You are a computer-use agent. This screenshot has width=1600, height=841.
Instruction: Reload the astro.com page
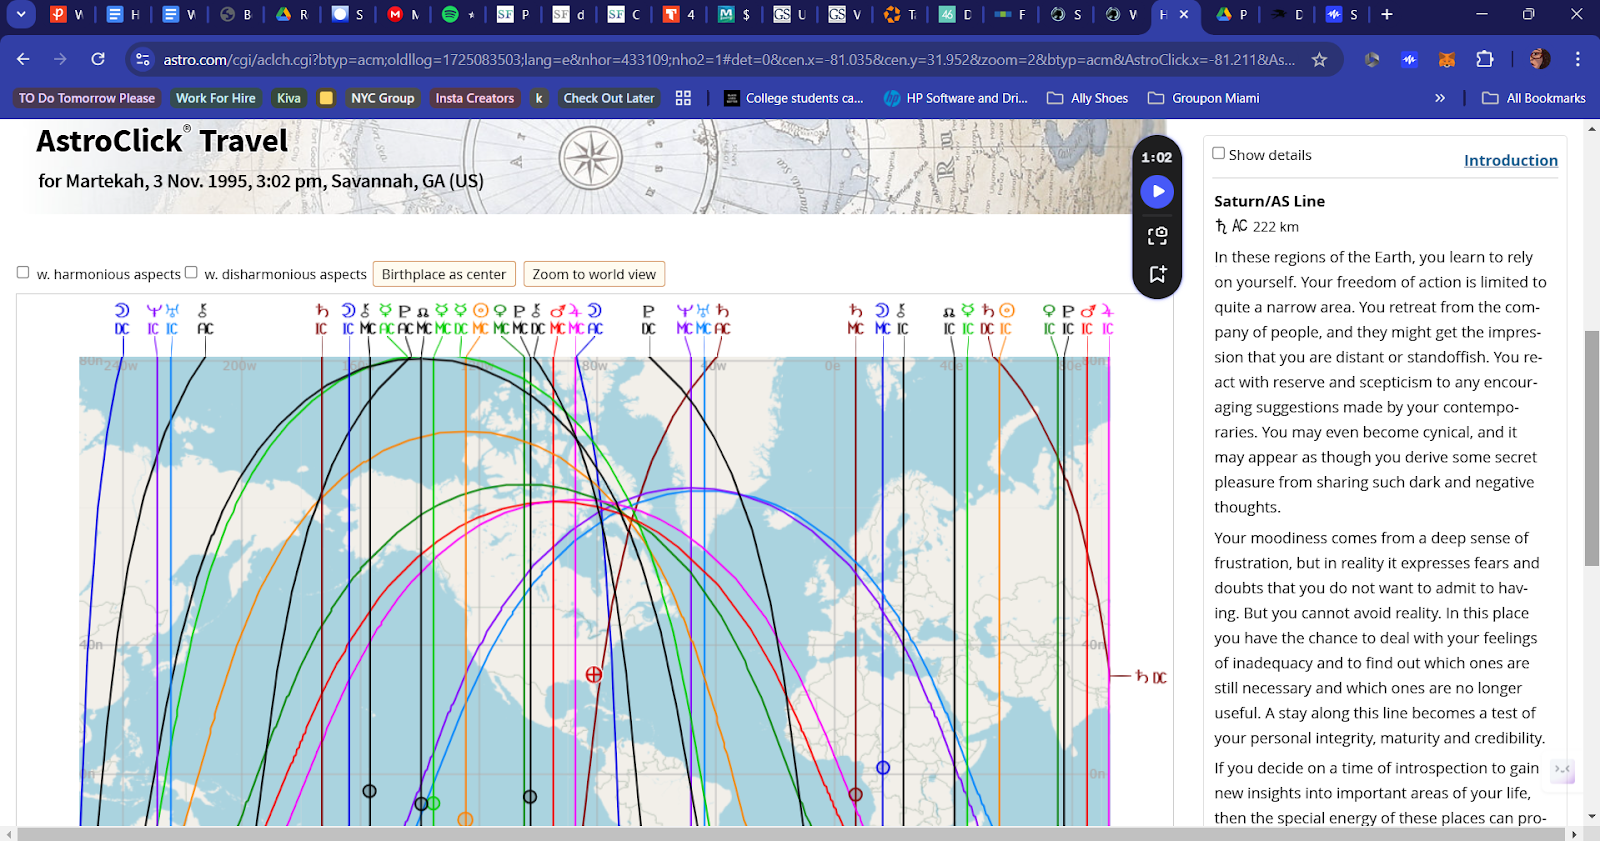click(98, 59)
